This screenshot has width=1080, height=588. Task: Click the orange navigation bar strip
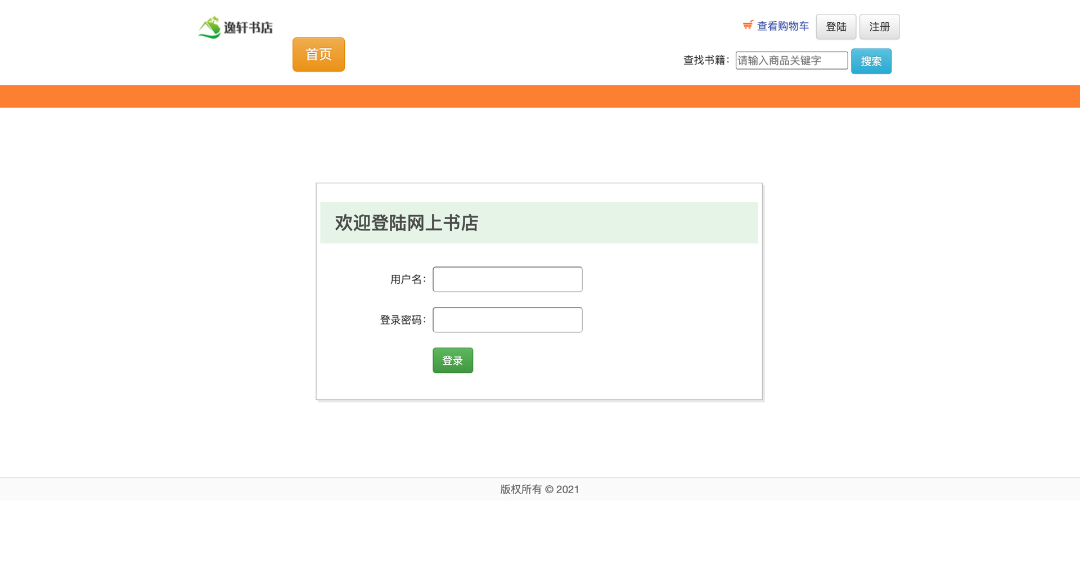(540, 96)
